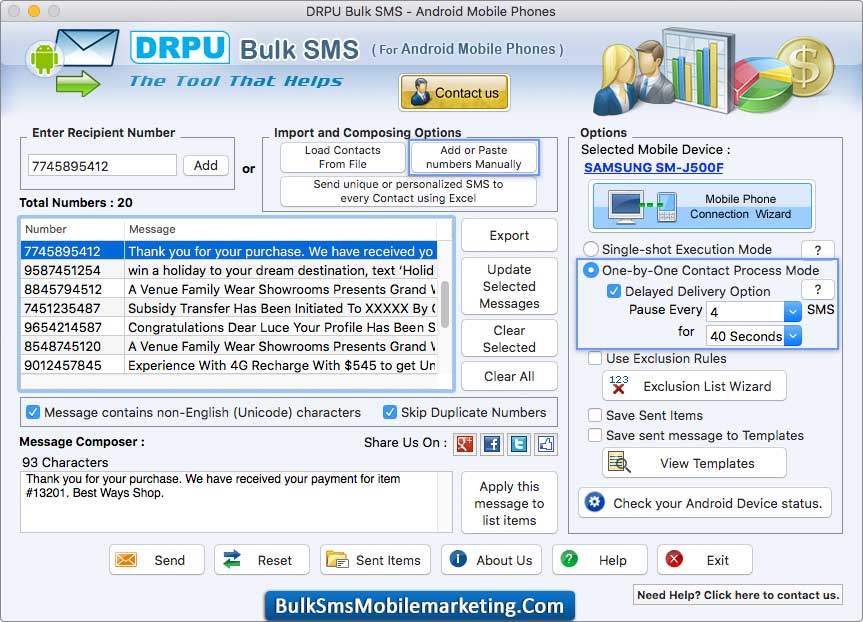Click Need Help contact us link
The image size is (863, 622).
[x=738, y=595]
